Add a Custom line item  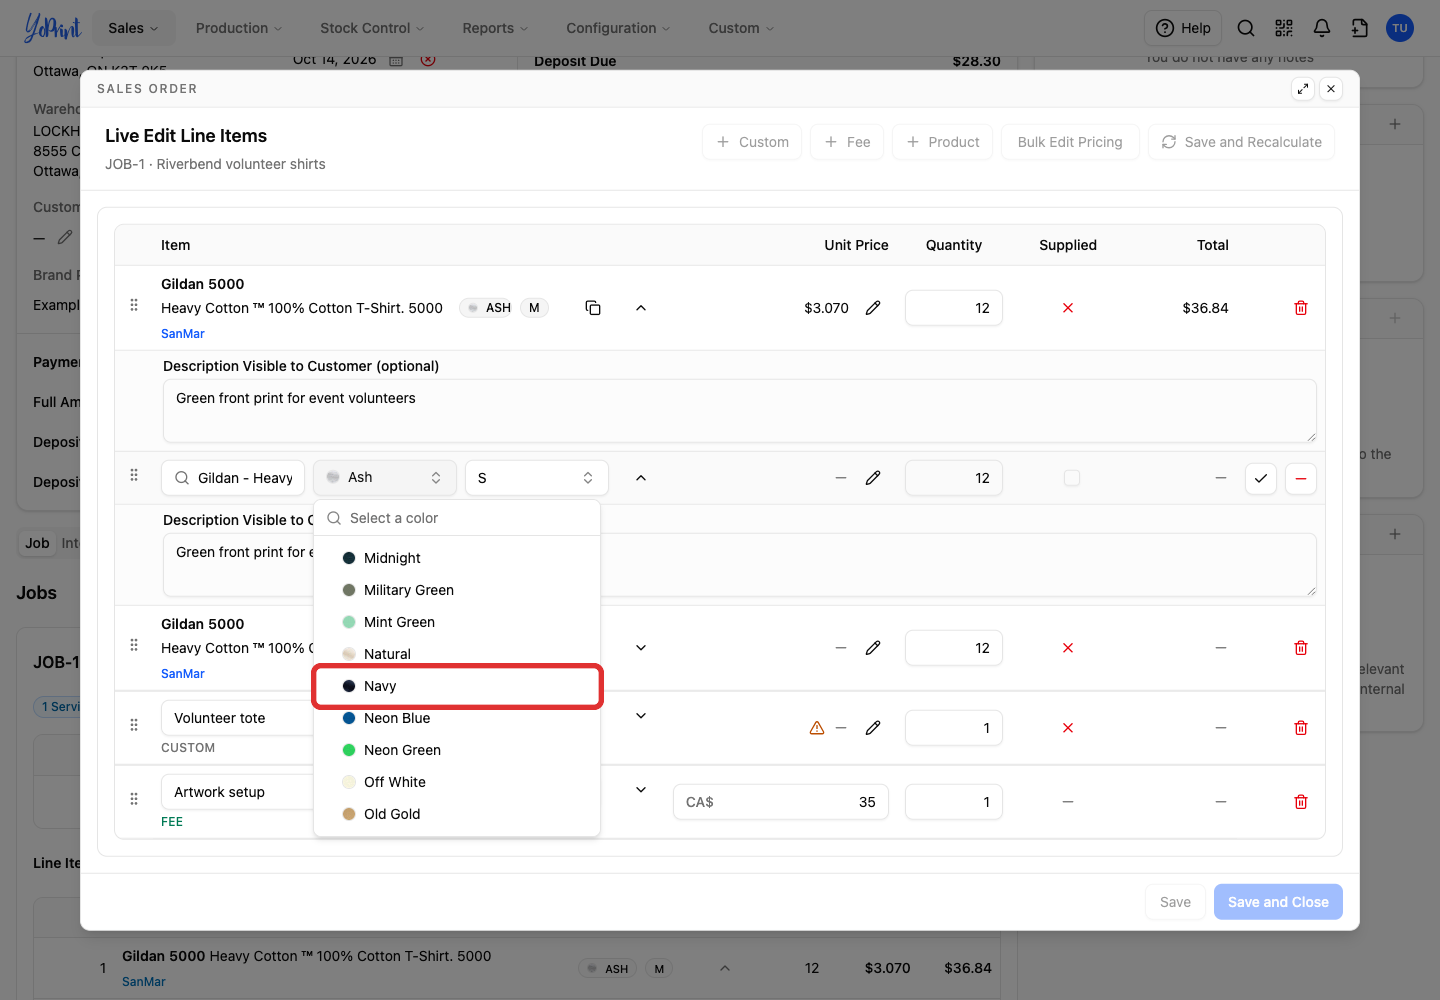752,142
